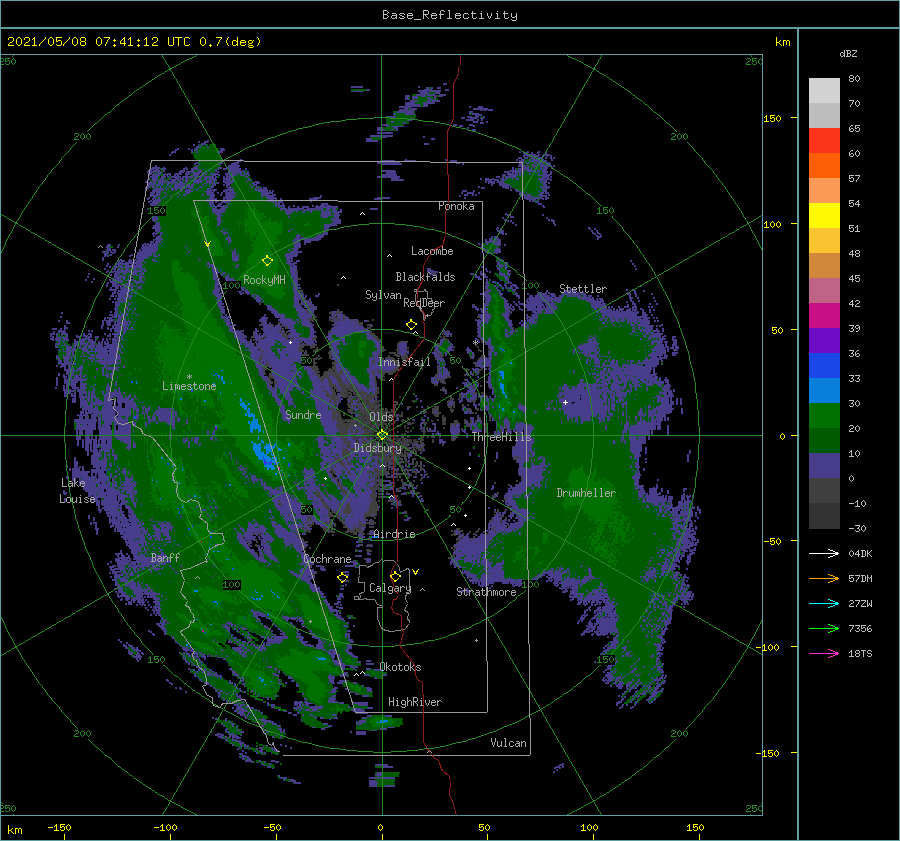Click the radar site marker at Didsbury

[382, 435]
